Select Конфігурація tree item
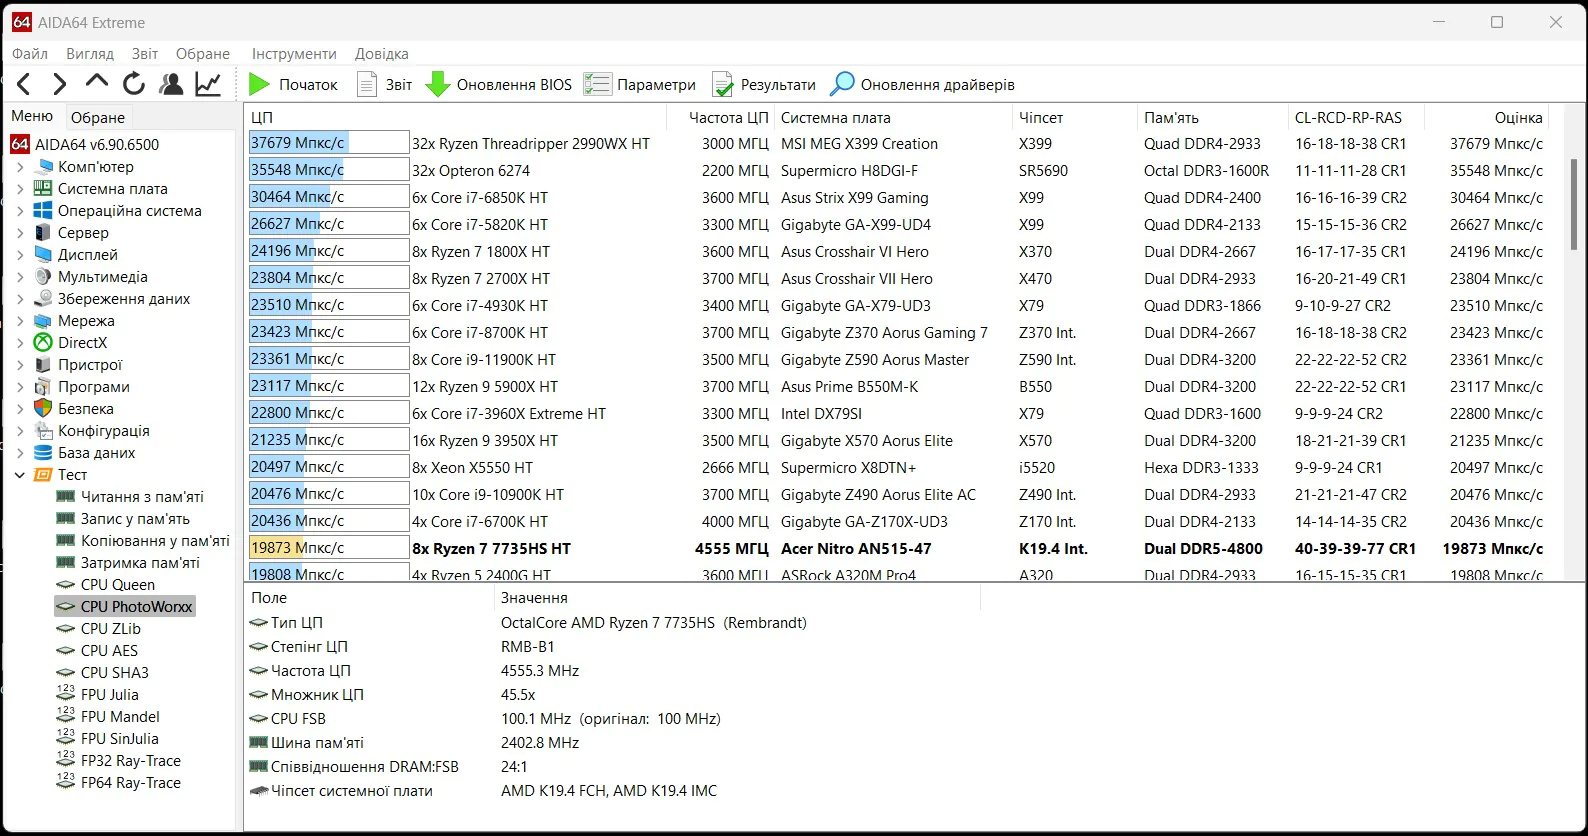This screenshot has width=1588, height=836. click(x=92, y=431)
